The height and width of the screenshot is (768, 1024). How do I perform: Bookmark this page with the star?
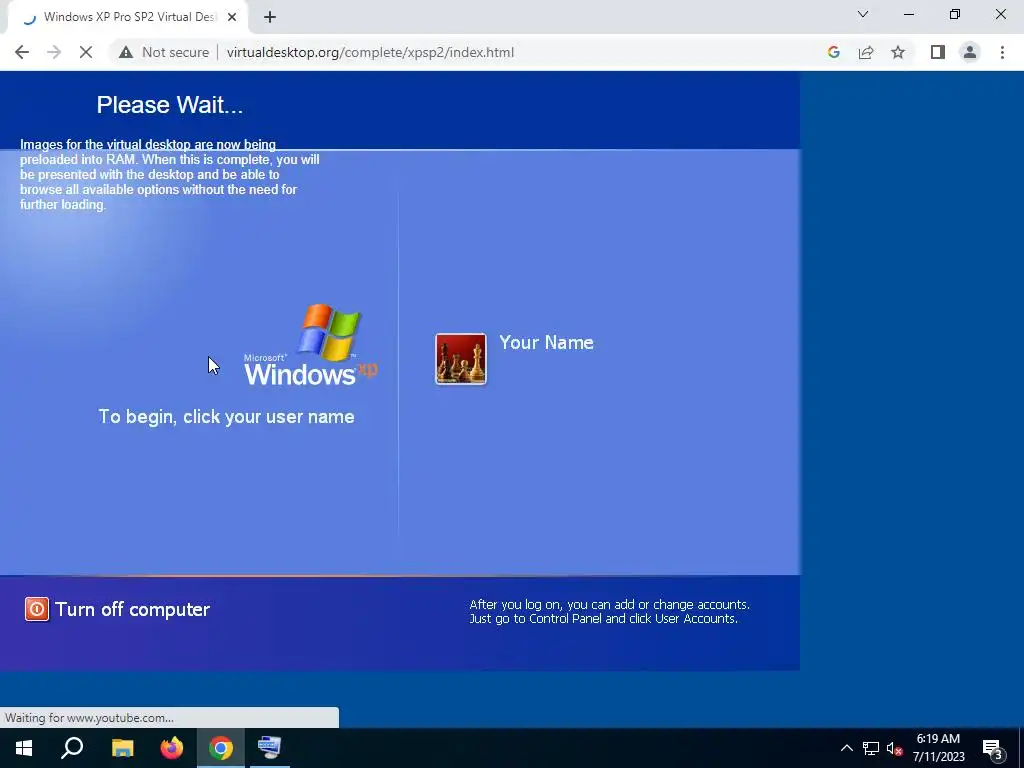point(898,52)
